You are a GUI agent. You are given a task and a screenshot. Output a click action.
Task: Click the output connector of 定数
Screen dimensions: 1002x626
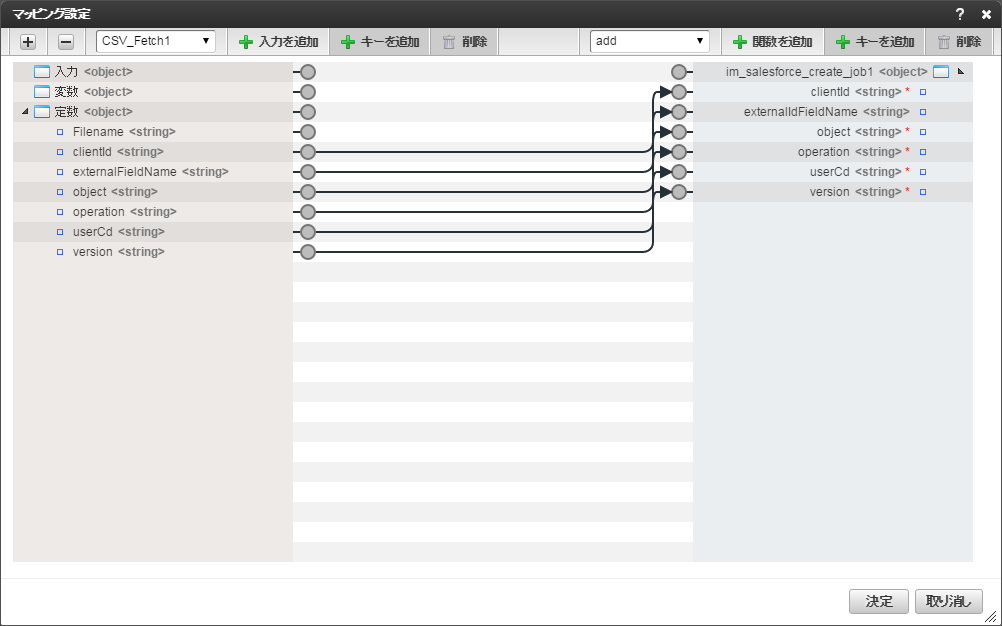click(308, 112)
